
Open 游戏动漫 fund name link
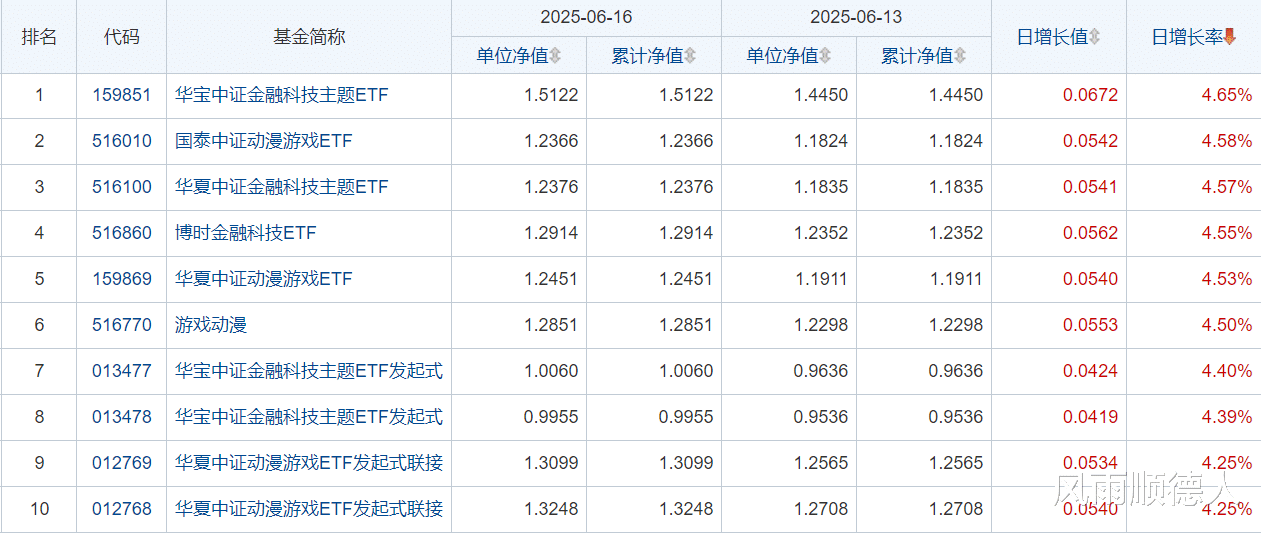coord(211,325)
